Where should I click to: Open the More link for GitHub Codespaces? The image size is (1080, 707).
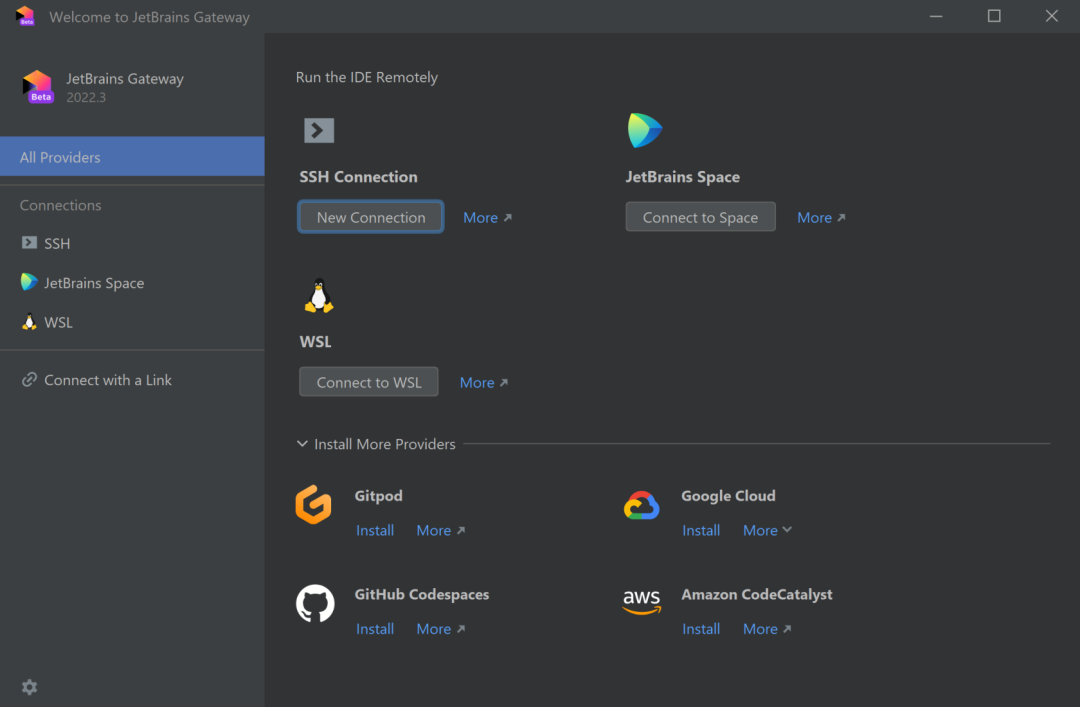[x=441, y=628]
